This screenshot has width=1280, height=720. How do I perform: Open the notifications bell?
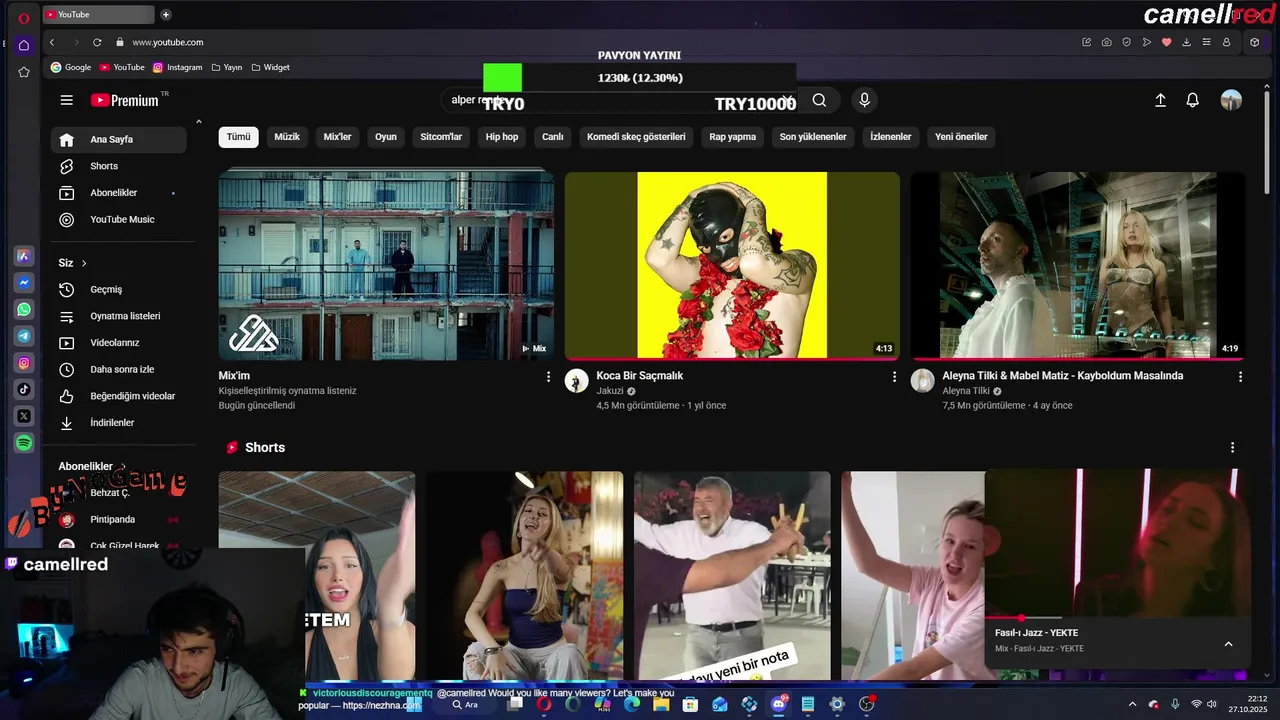pyautogui.click(x=1192, y=100)
